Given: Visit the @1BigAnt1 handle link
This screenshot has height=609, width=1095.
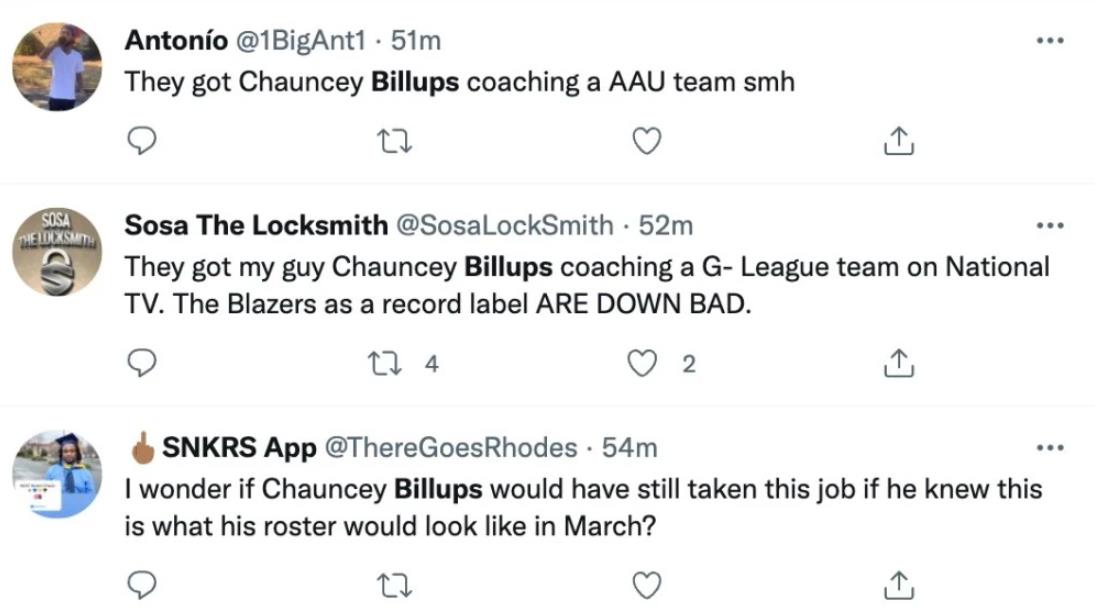Looking at the screenshot, I should tap(301, 41).
